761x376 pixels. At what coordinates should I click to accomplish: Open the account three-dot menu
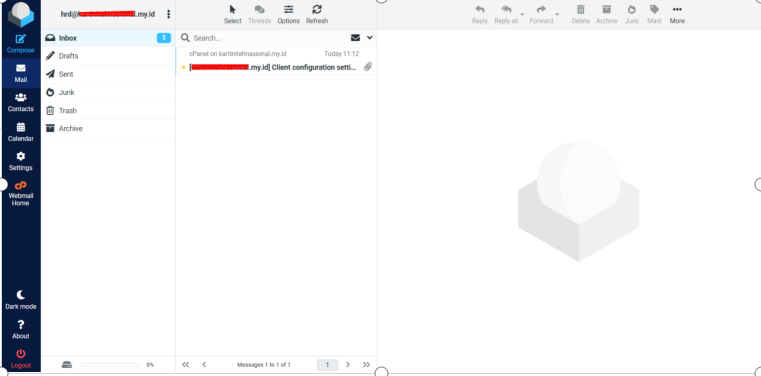coord(168,14)
